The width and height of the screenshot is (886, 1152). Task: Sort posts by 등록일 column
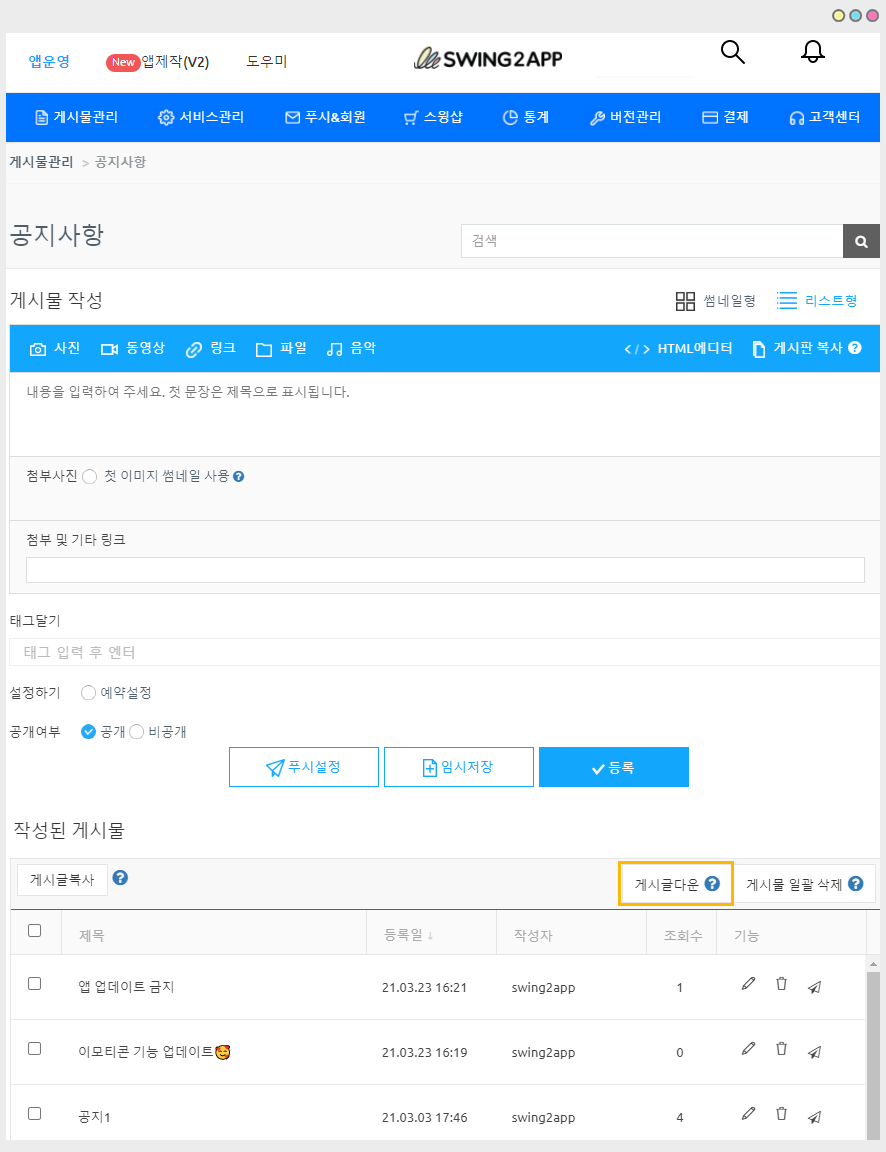(x=408, y=936)
